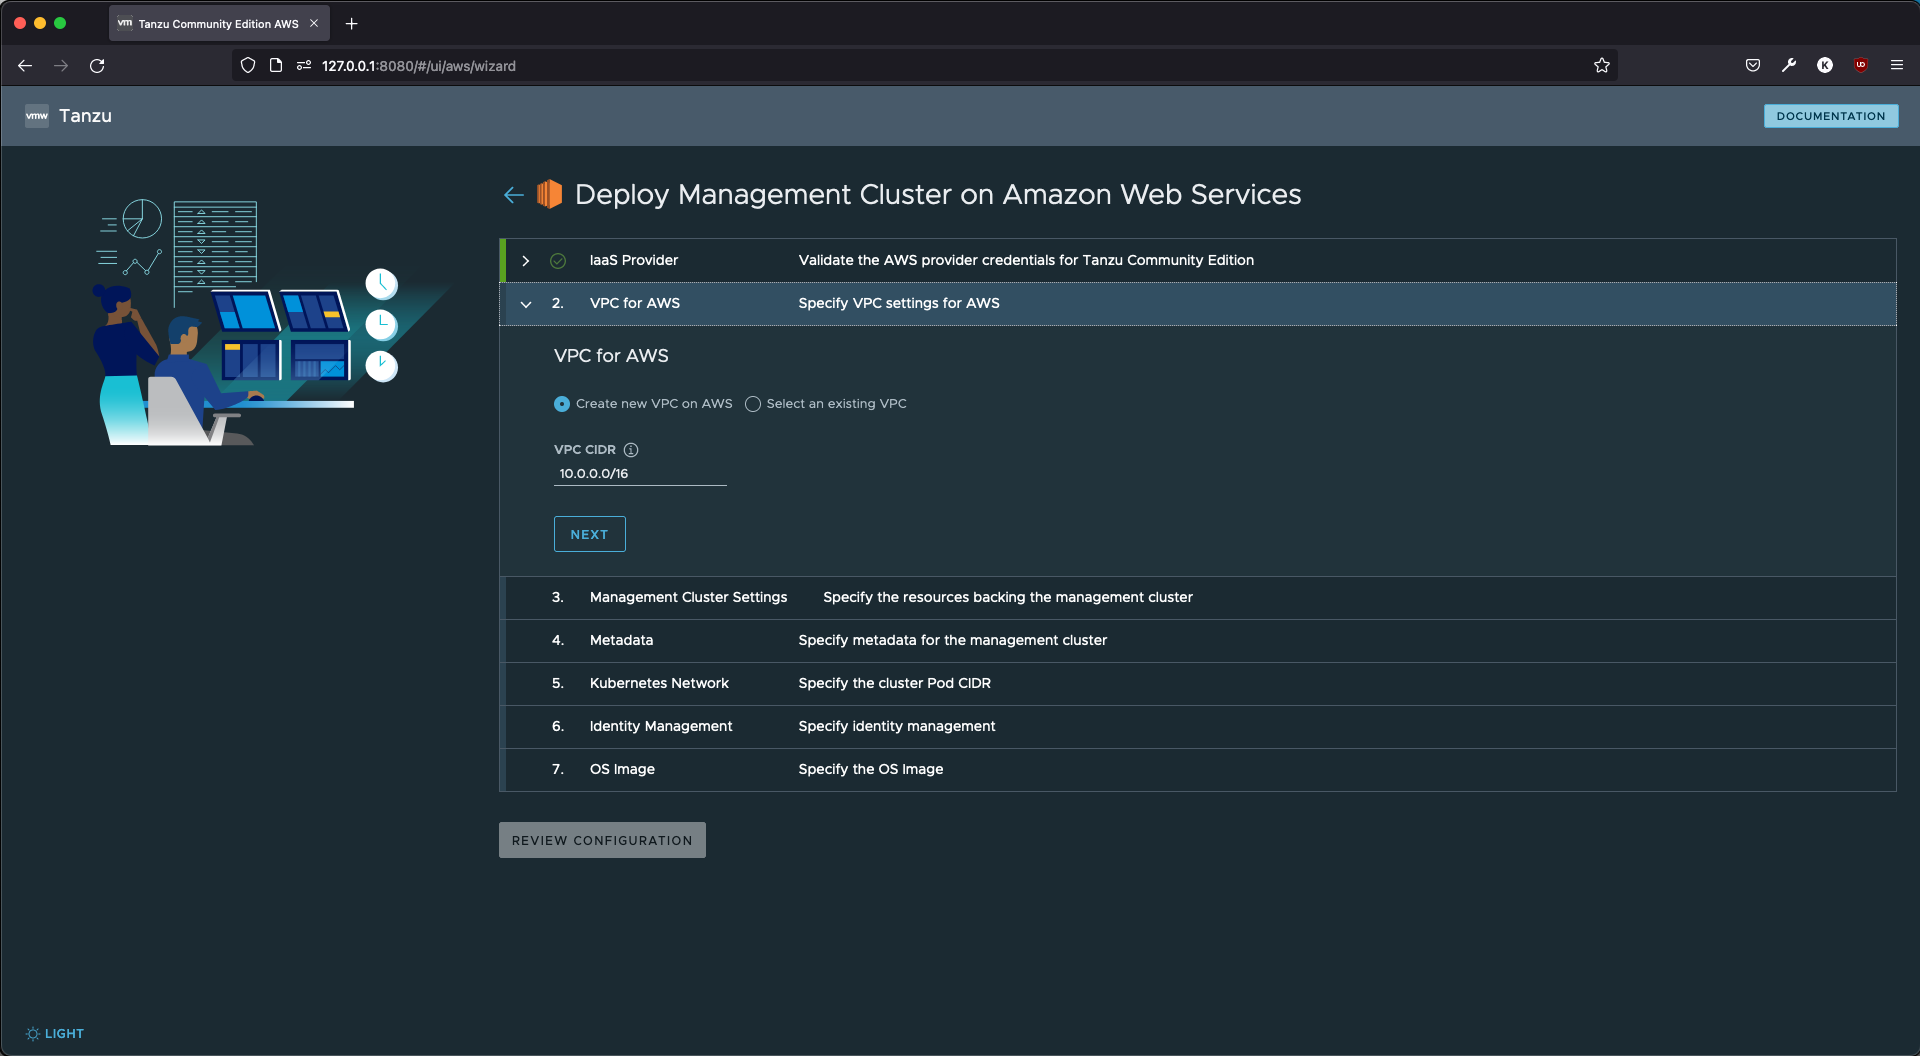The height and width of the screenshot is (1056, 1920).
Task: Open site permissions icon in address bar
Action: (304, 66)
